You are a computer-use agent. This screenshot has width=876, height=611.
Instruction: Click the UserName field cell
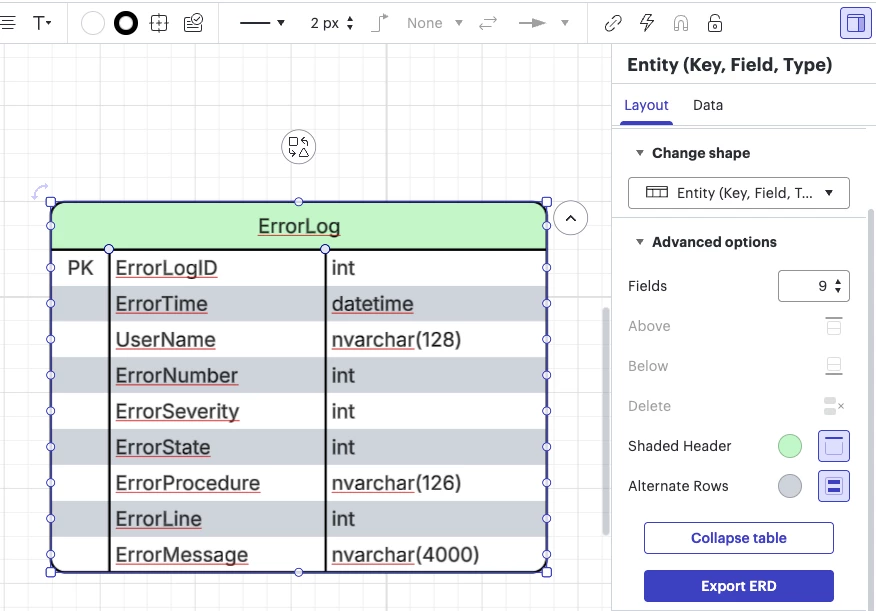click(x=217, y=339)
